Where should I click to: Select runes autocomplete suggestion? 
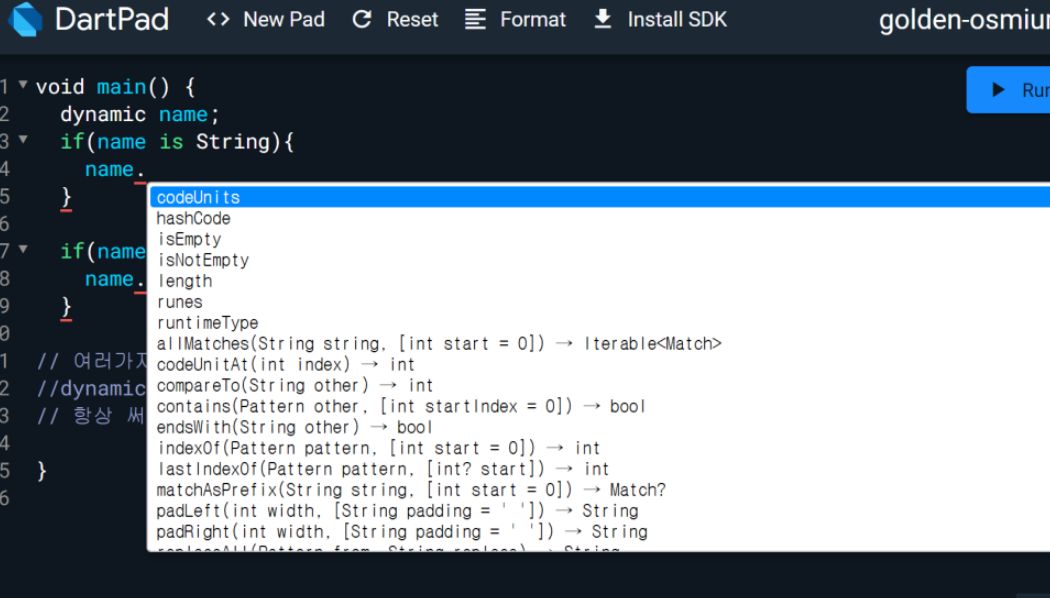tap(600, 302)
